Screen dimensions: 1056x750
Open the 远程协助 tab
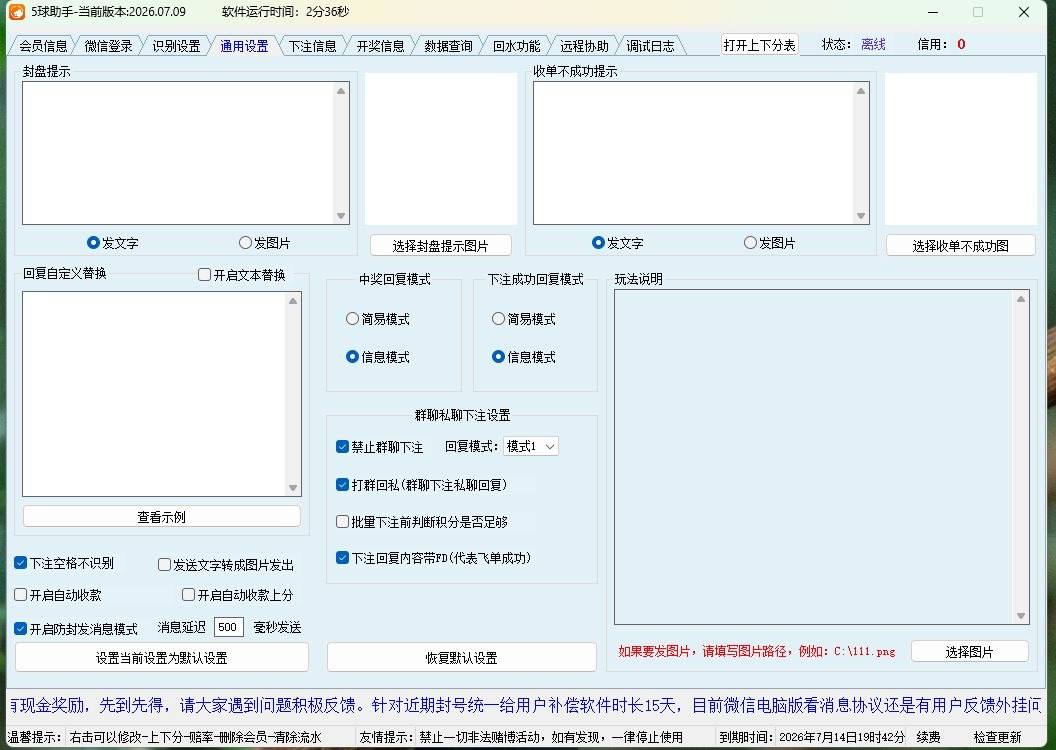[x=585, y=46]
